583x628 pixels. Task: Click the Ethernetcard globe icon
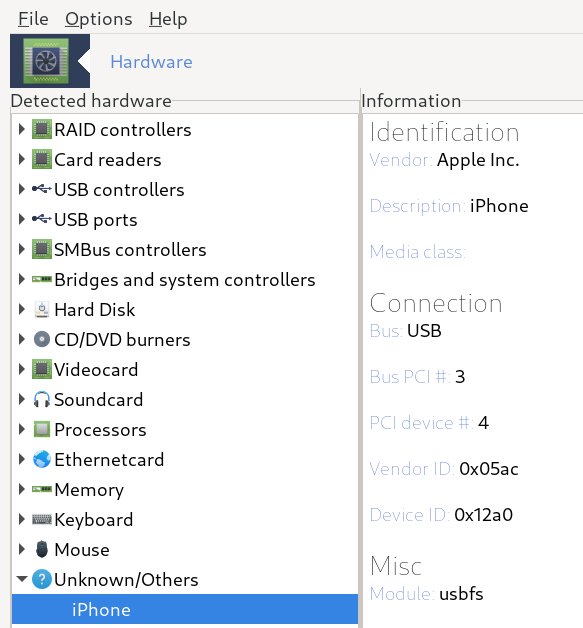pyautogui.click(x=42, y=459)
